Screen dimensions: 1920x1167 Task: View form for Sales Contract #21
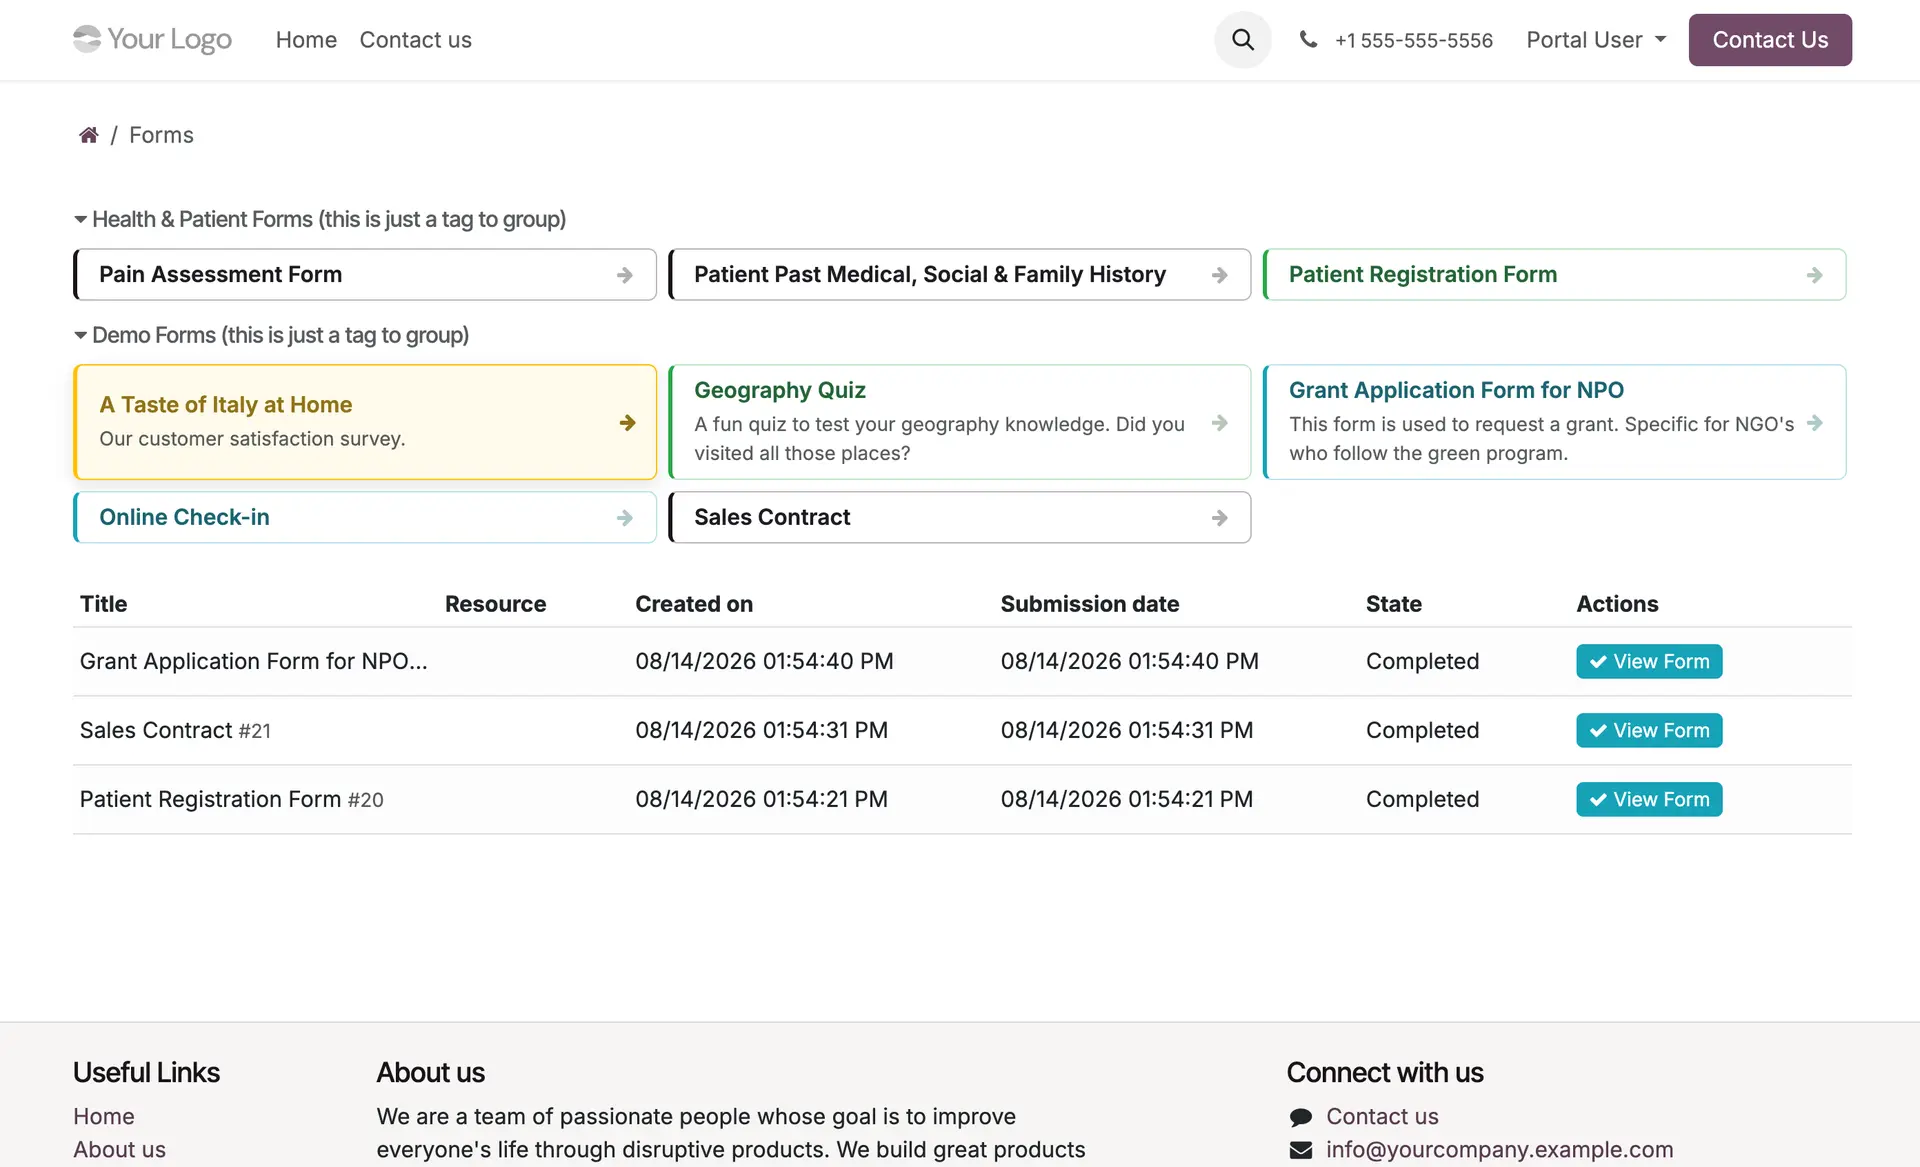pos(1649,731)
